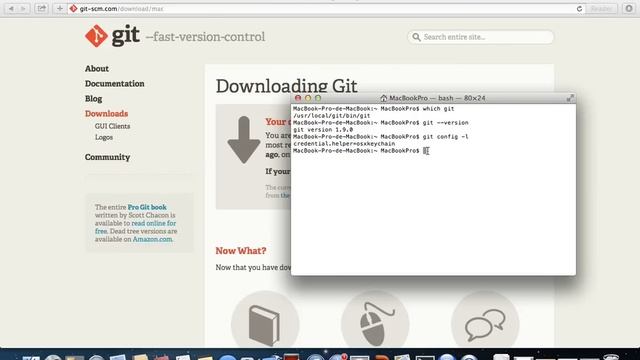
Task: Open the GUI Clients sub-link
Action: (112, 126)
